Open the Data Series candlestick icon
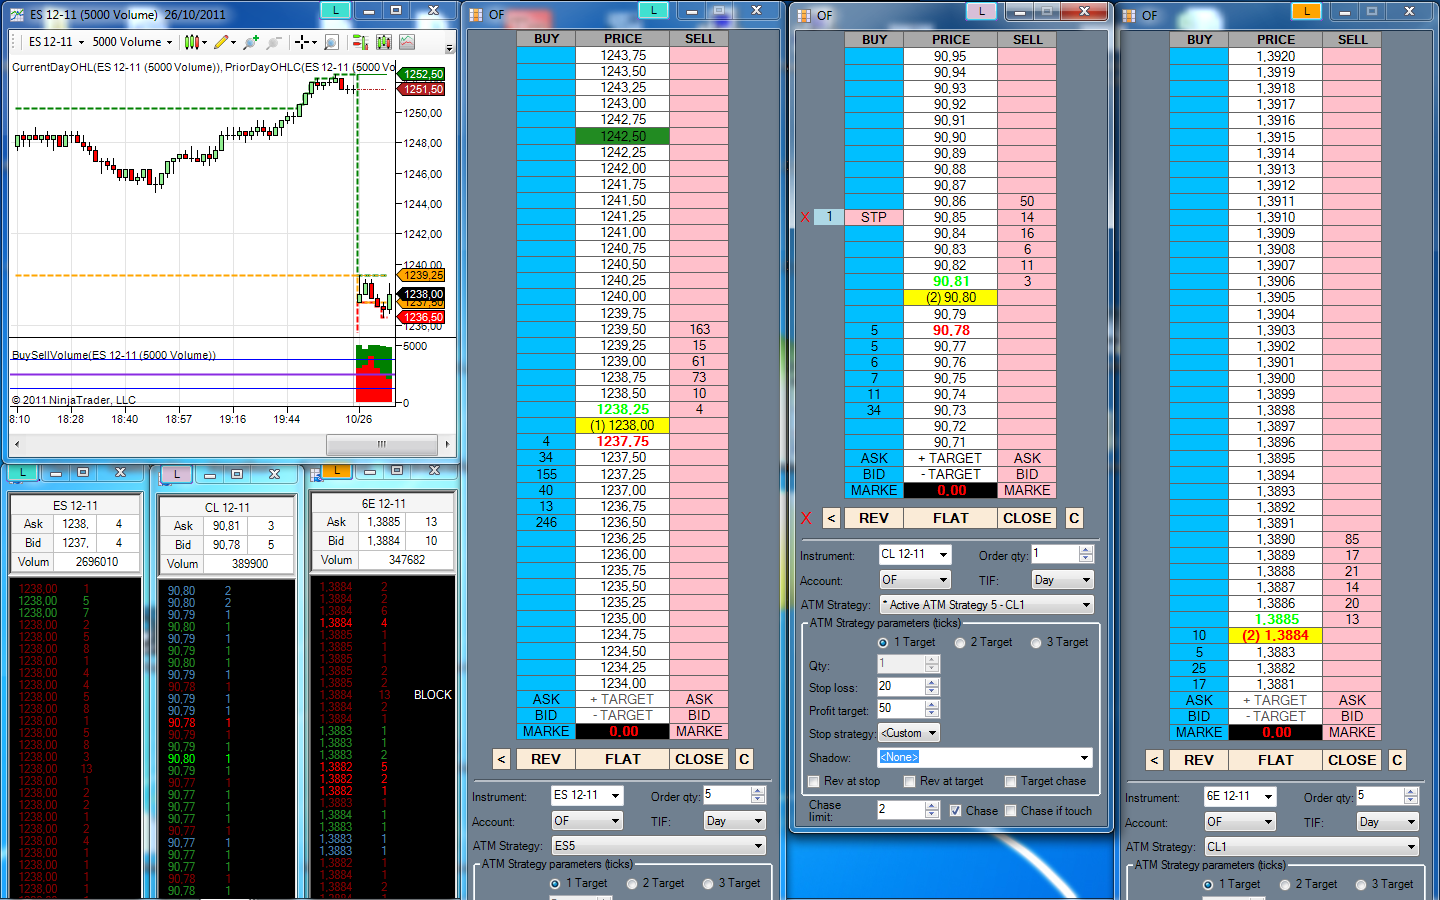The height and width of the screenshot is (900, 1440). tap(383, 42)
